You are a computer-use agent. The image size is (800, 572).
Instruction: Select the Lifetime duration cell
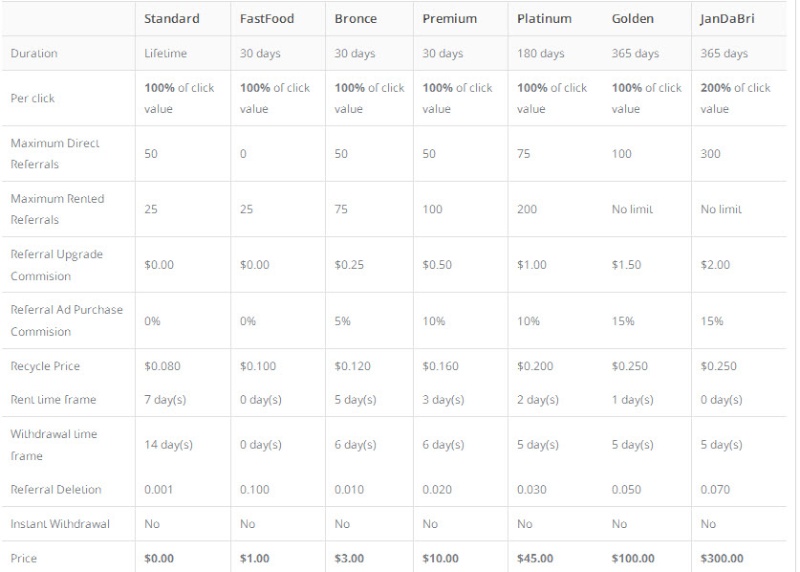click(x=165, y=53)
